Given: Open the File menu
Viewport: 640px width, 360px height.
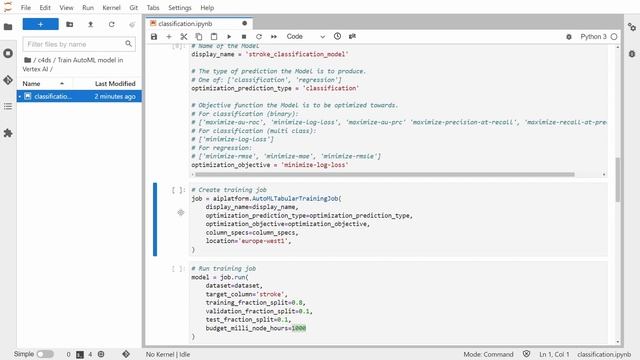Looking at the screenshot, I should 26,8.
